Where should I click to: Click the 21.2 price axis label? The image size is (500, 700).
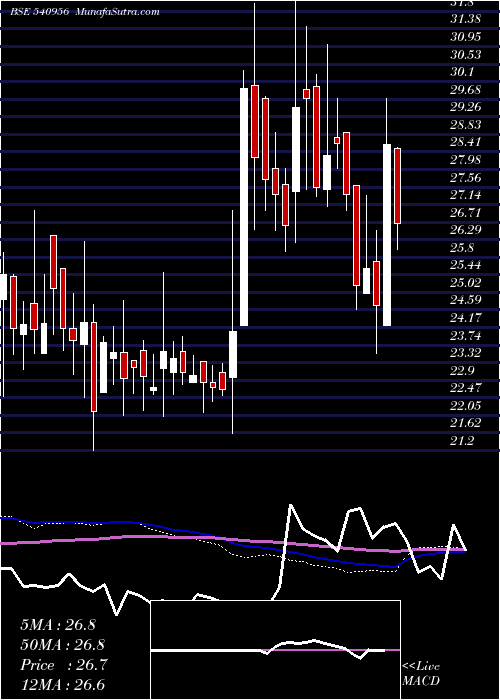pos(463,441)
